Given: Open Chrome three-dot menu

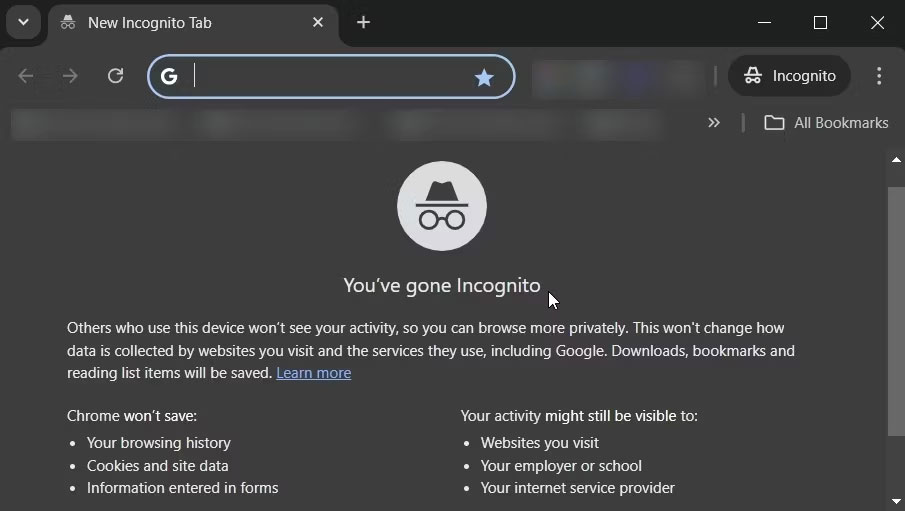Looking at the screenshot, I should point(878,76).
